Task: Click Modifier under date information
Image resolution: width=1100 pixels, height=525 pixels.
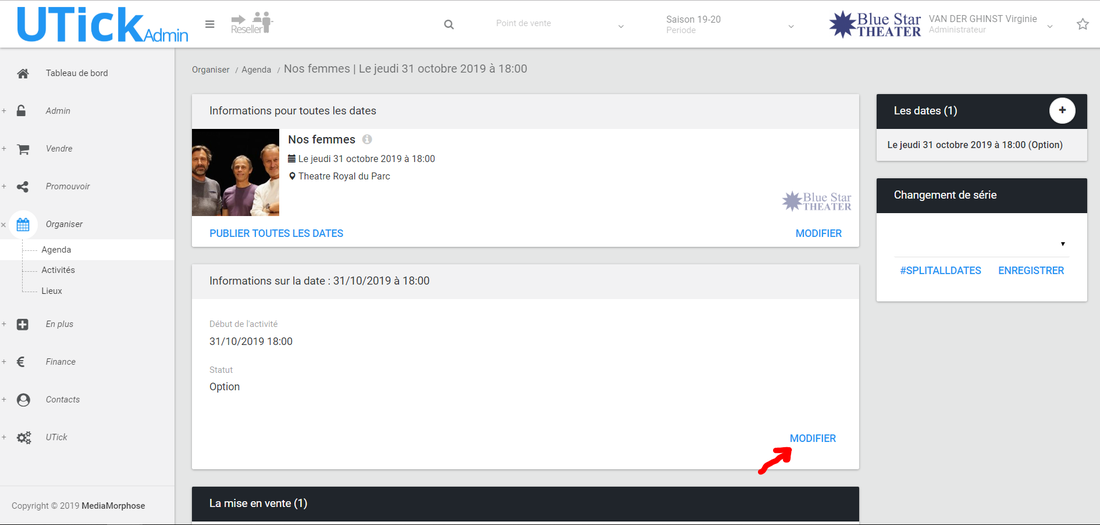Action: pyautogui.click(x=812, y=438)
